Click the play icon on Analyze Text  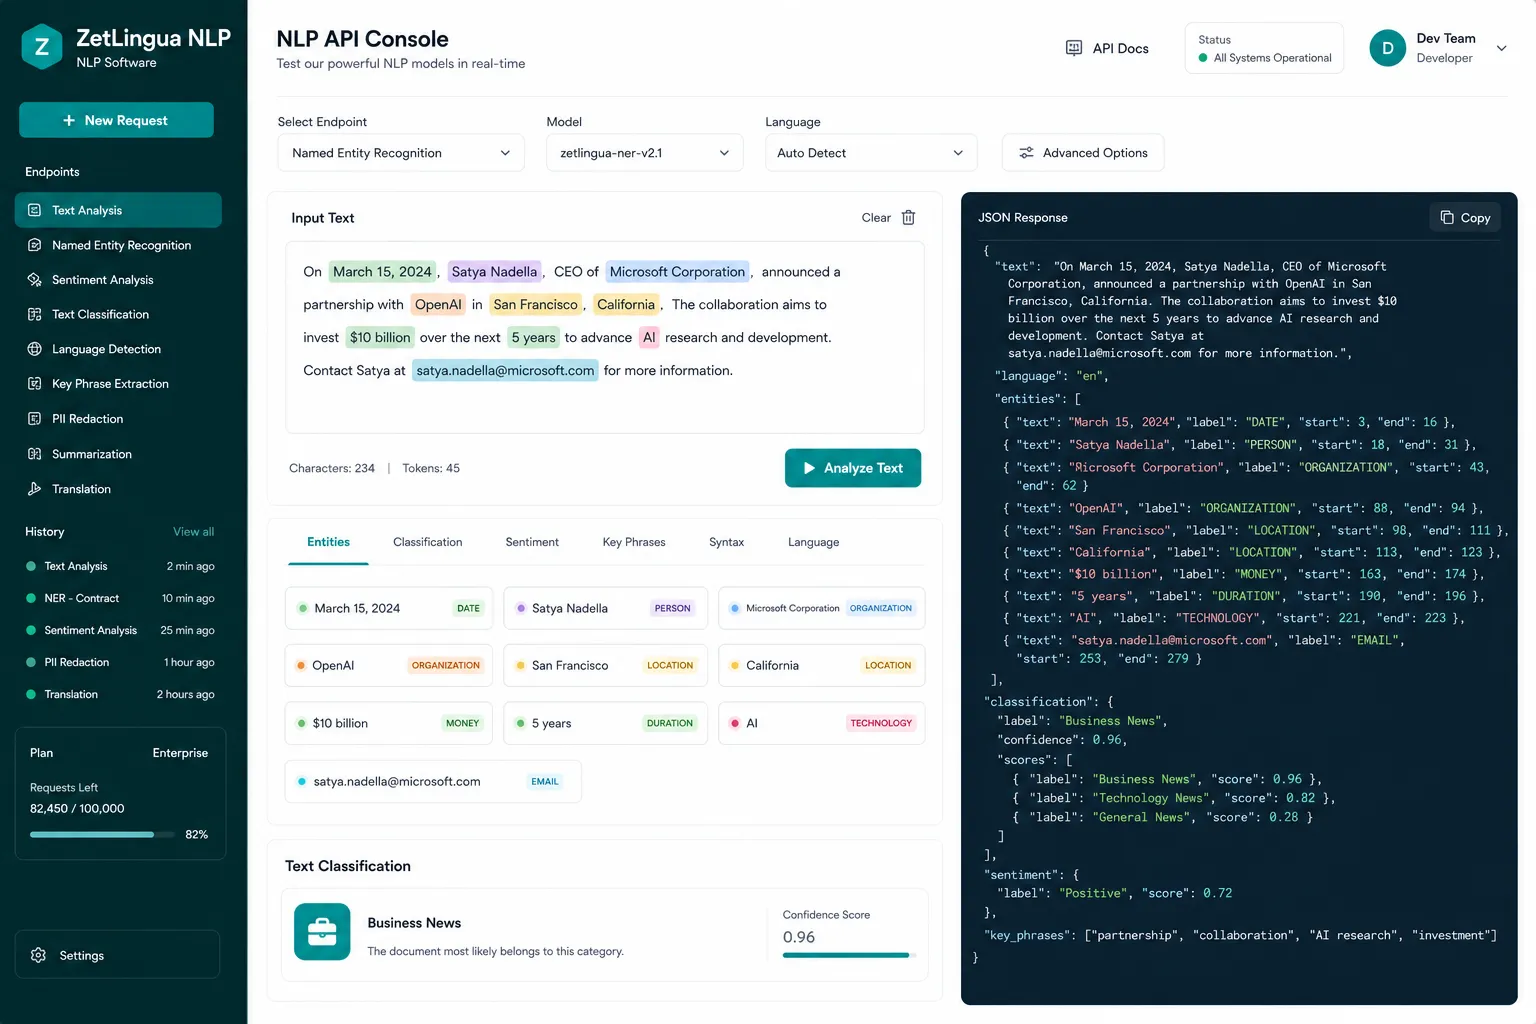coord(810,468)
